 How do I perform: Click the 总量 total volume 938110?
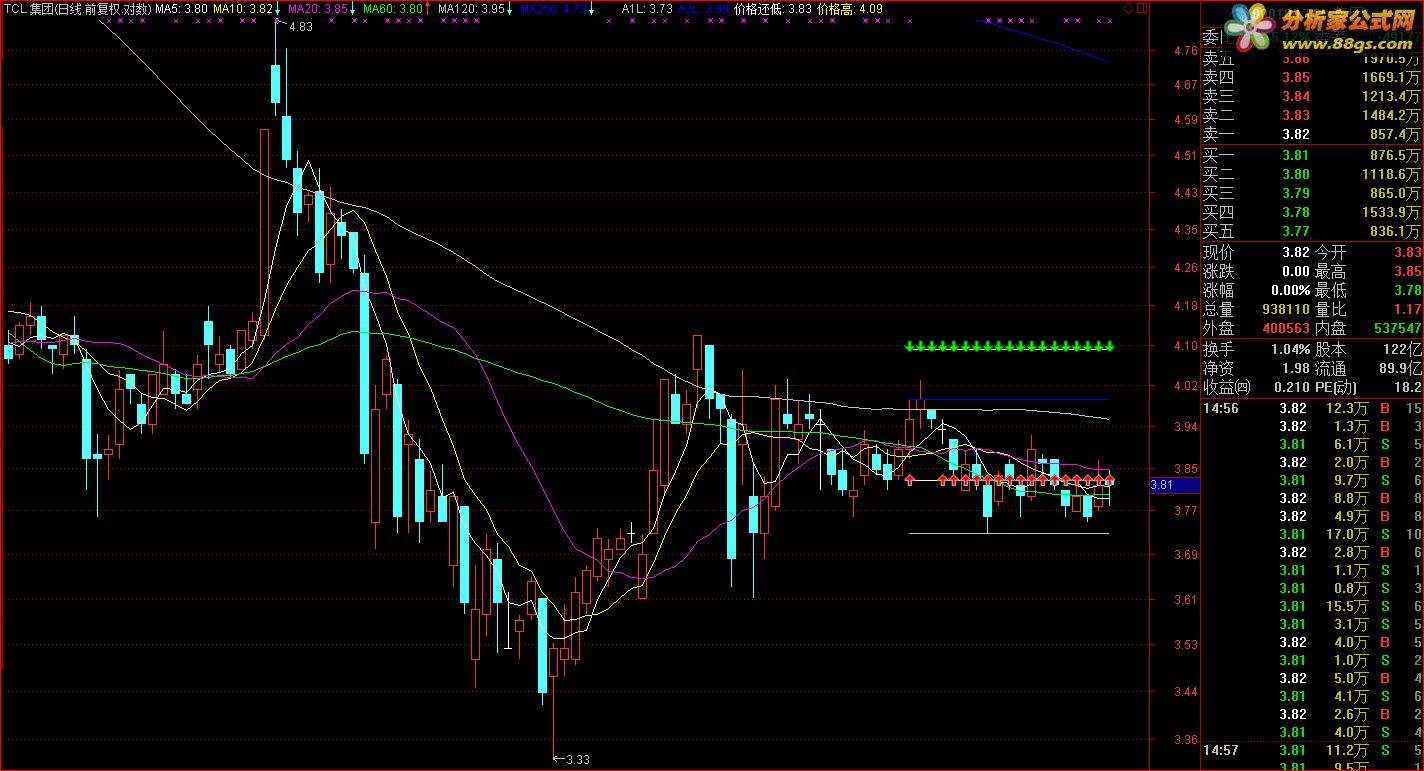(1285, 309)
